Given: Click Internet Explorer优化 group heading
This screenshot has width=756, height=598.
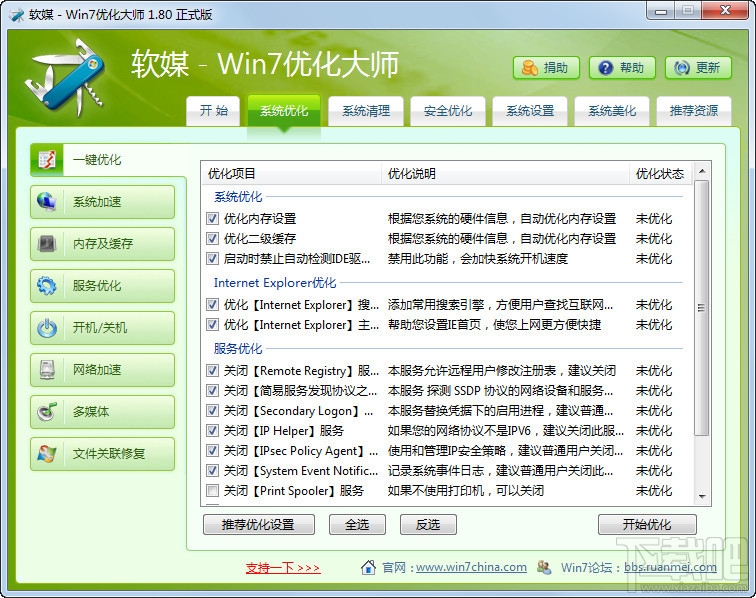Looking at the screenshot, I should (x=275, y=283).
